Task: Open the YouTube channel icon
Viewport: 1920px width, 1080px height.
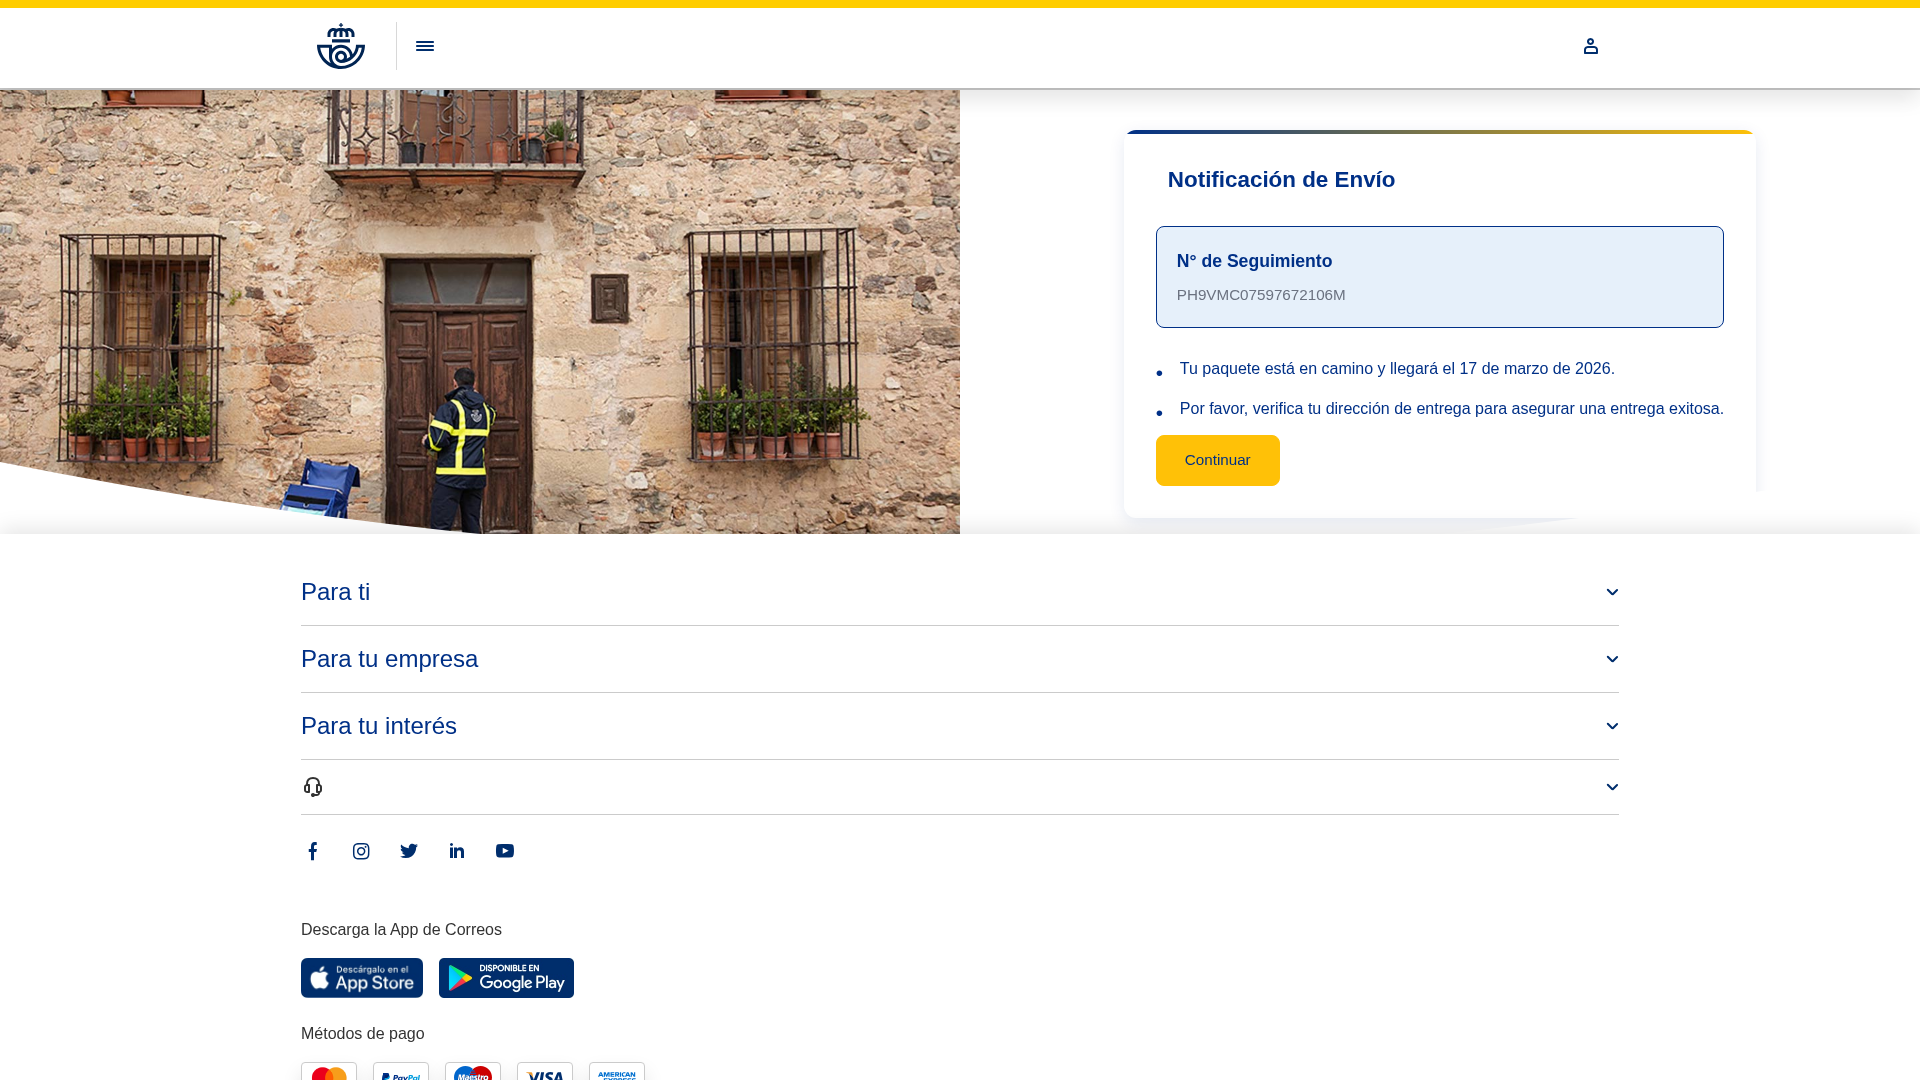Action: click(505, 851)
